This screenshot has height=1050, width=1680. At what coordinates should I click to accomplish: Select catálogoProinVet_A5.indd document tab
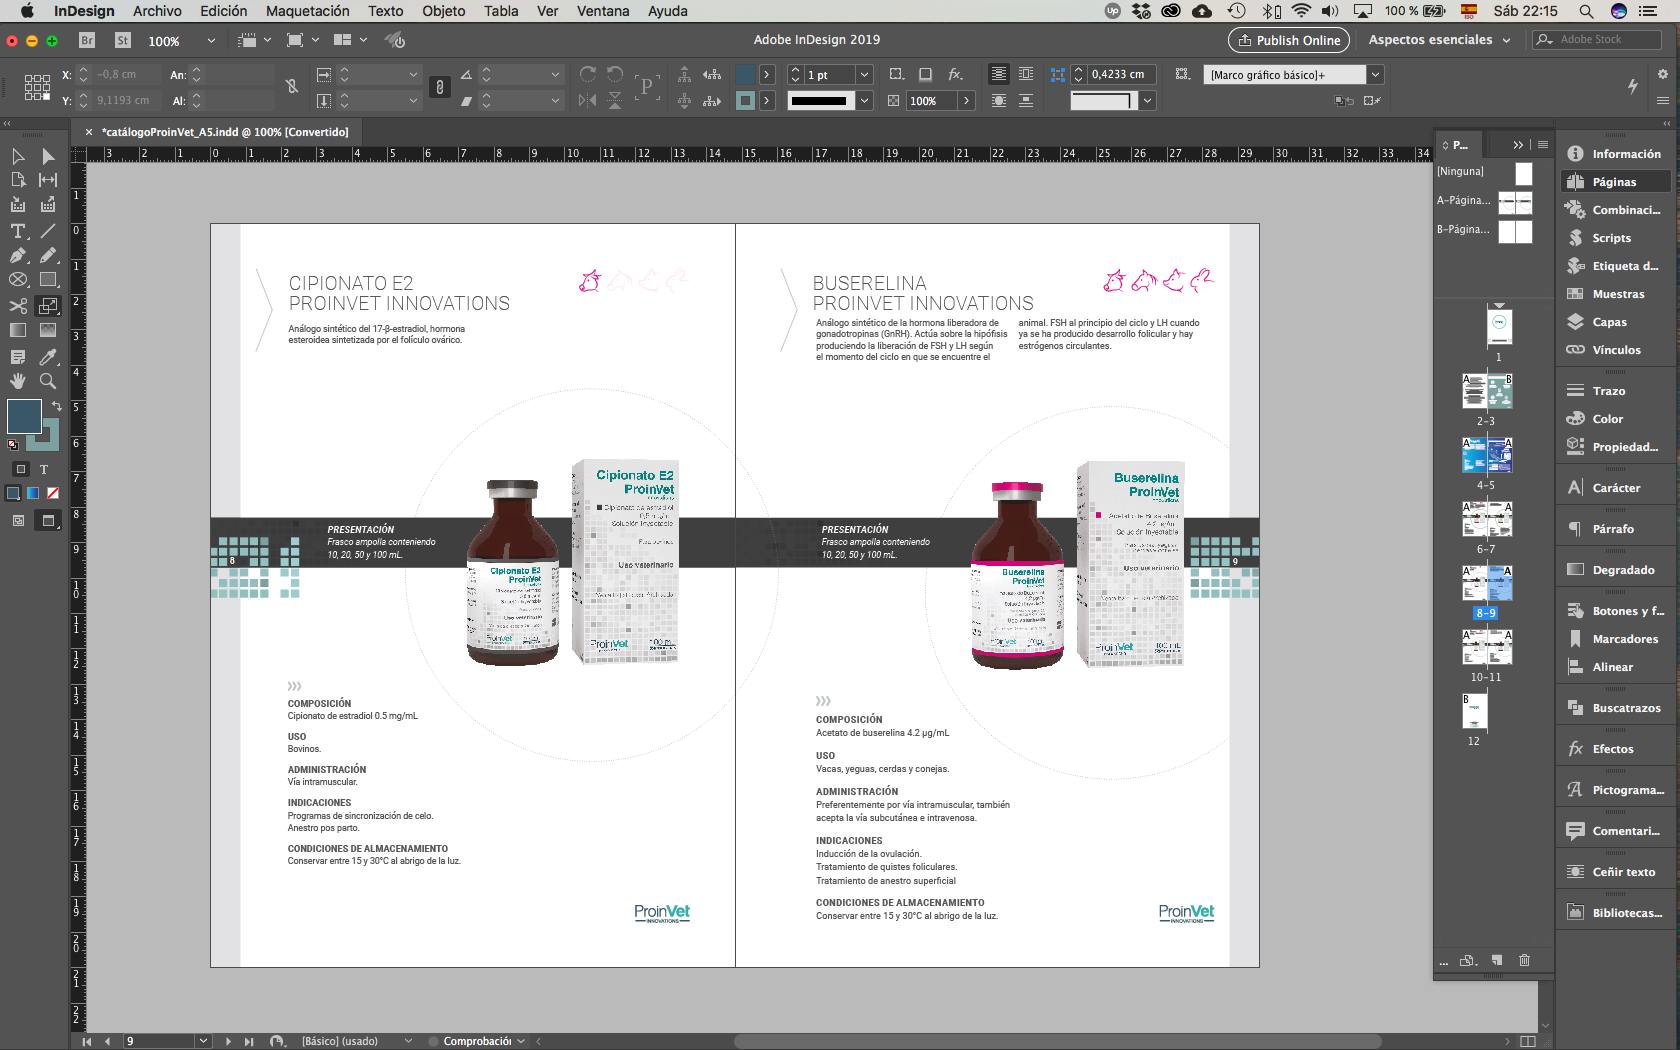coord(224,132)
